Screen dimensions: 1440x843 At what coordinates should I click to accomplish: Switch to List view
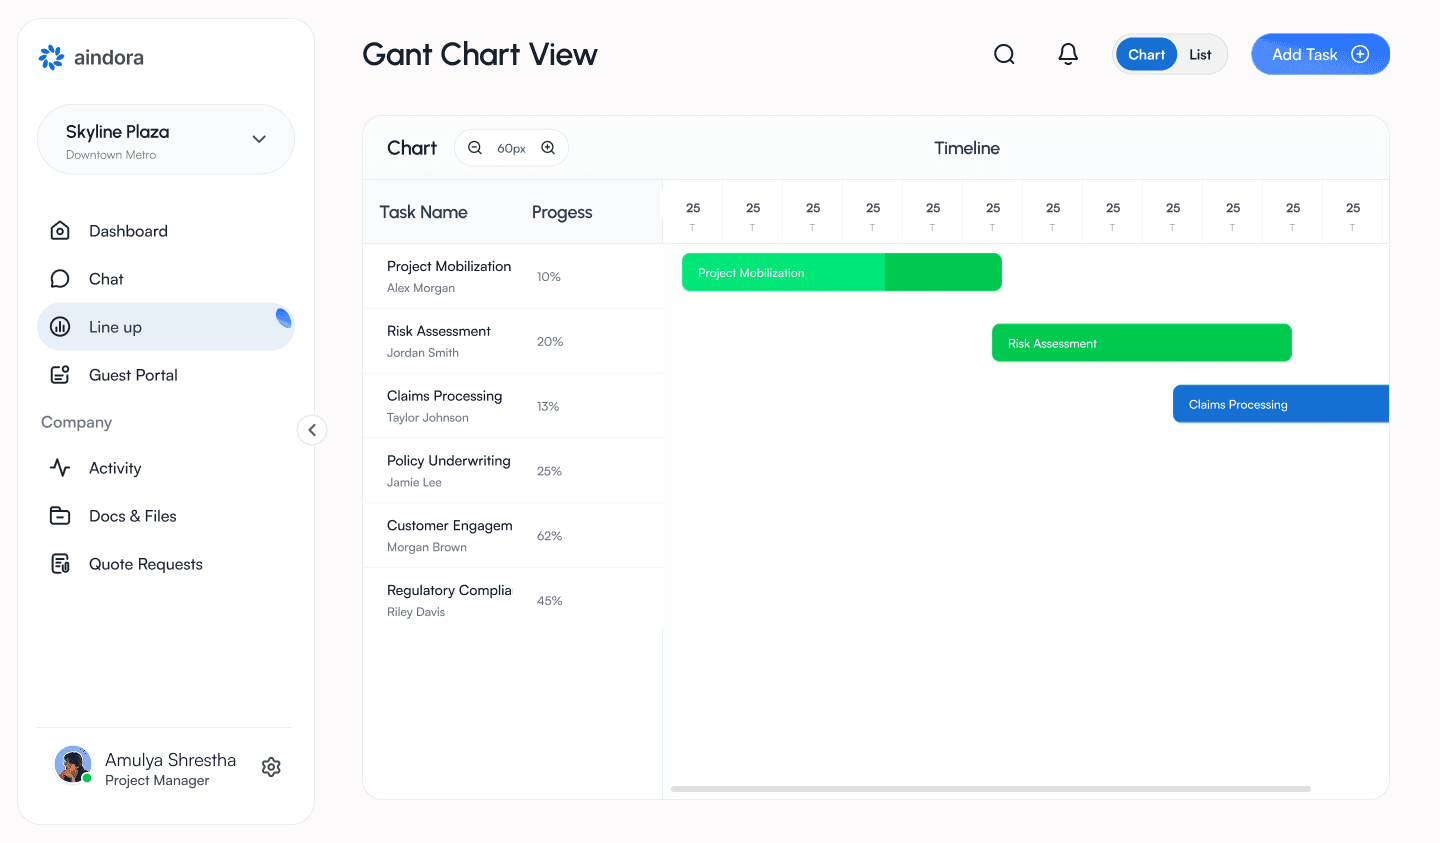pyautogui.click(x=1200, y=55)
